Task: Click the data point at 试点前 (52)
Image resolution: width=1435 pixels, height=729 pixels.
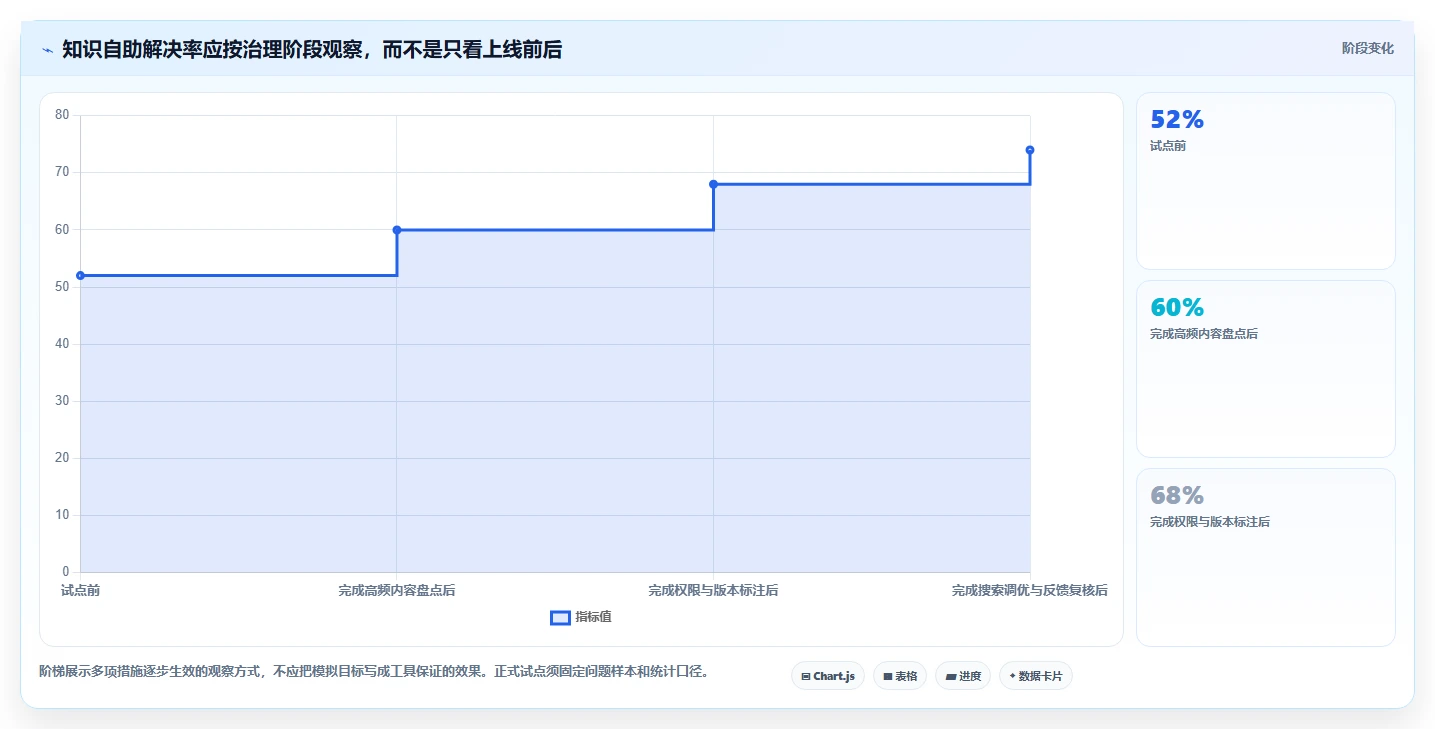Action: 80,276
